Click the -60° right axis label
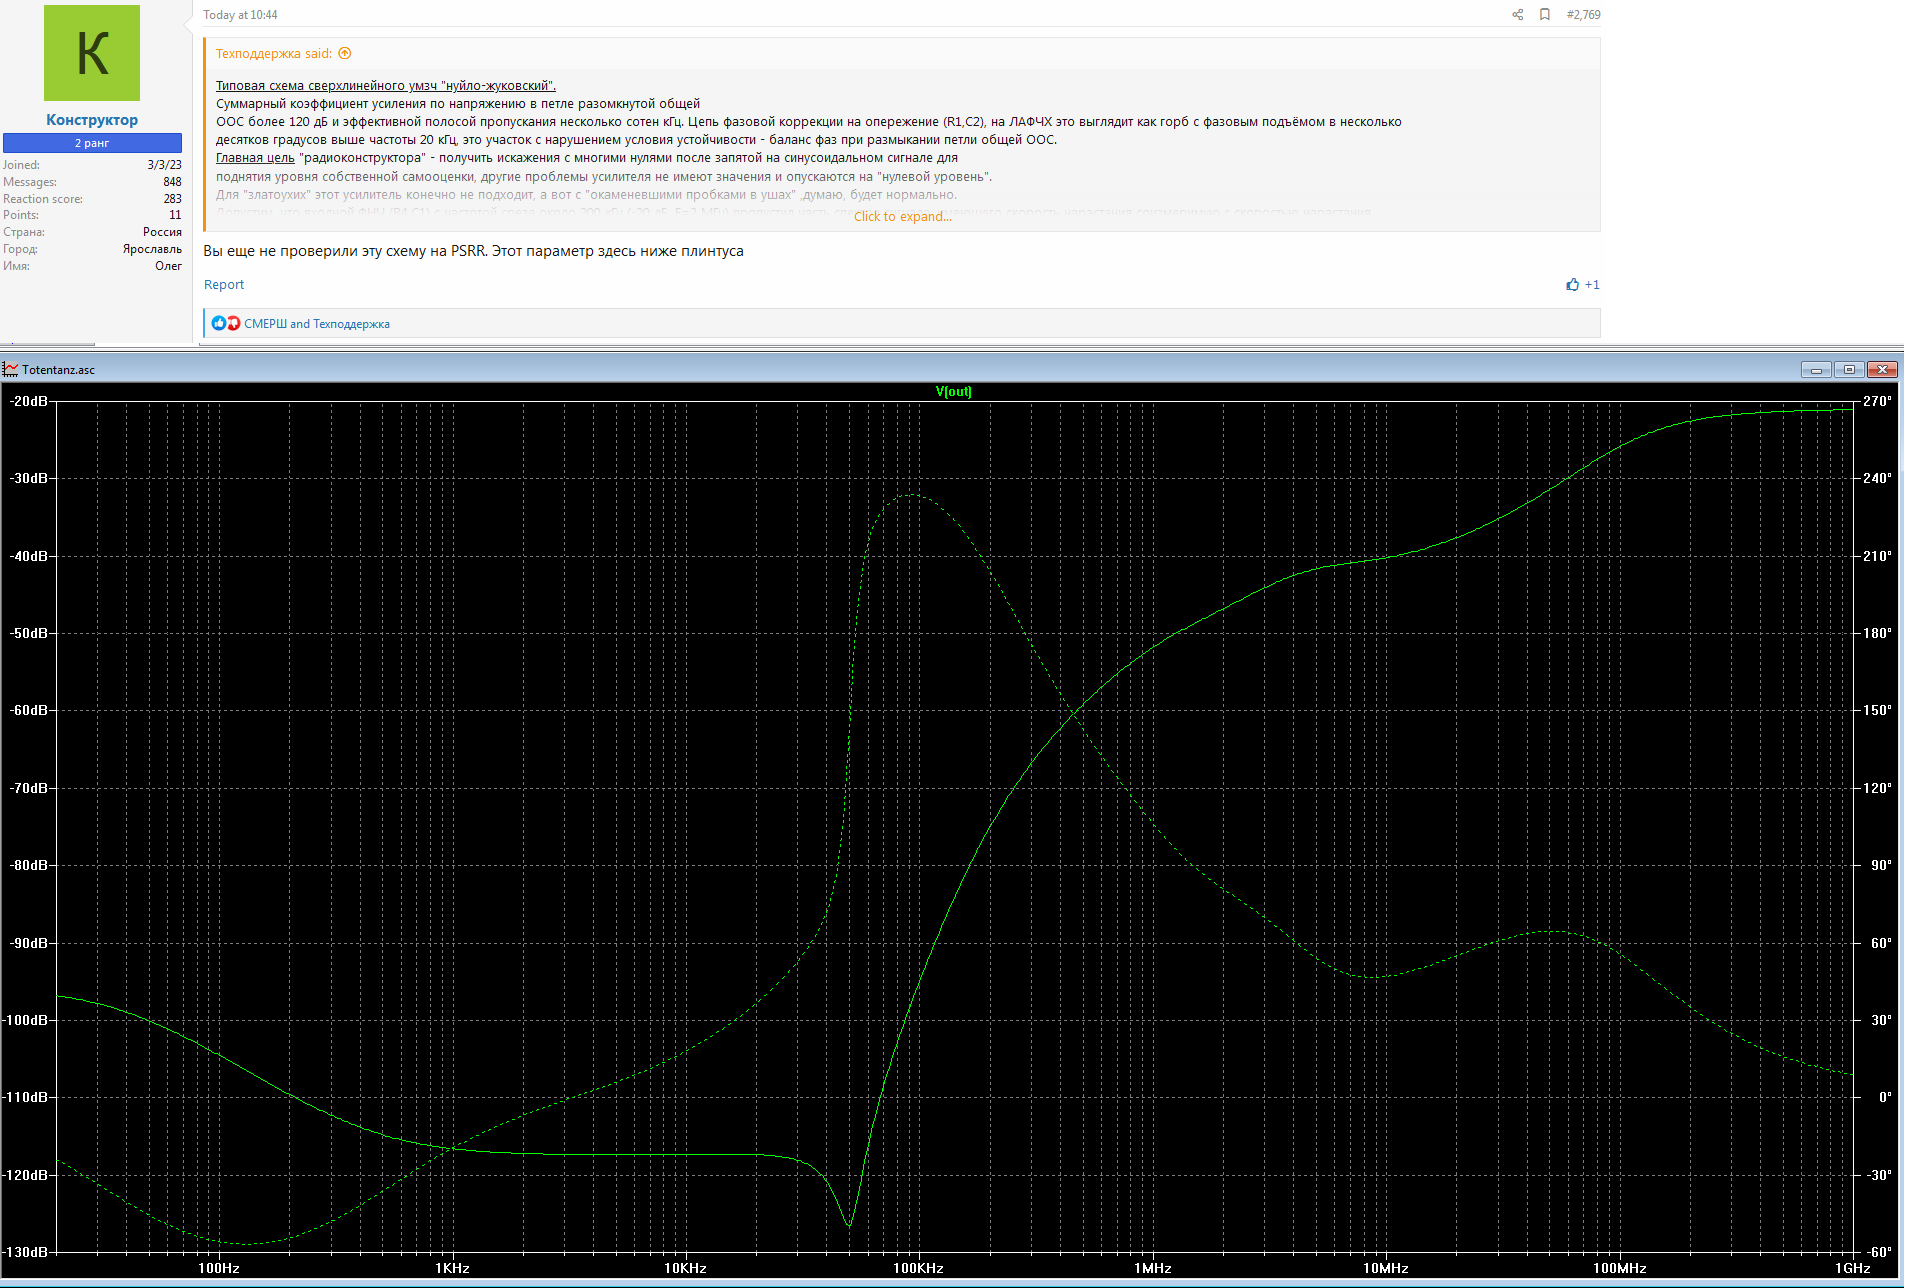 tap(1879, 1253)
